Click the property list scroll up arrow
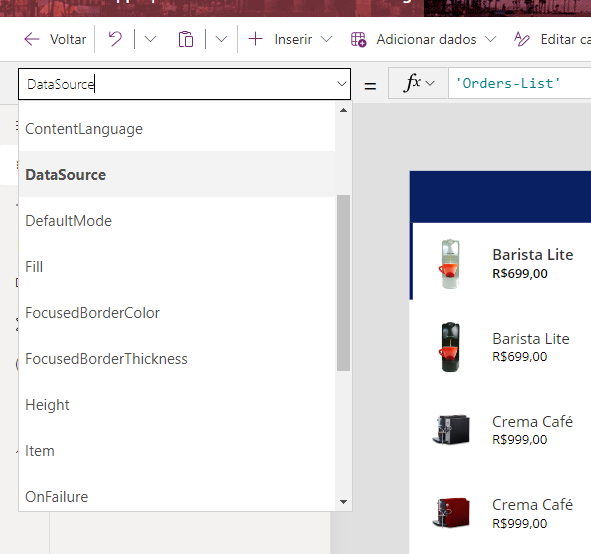 click(343, 110)
